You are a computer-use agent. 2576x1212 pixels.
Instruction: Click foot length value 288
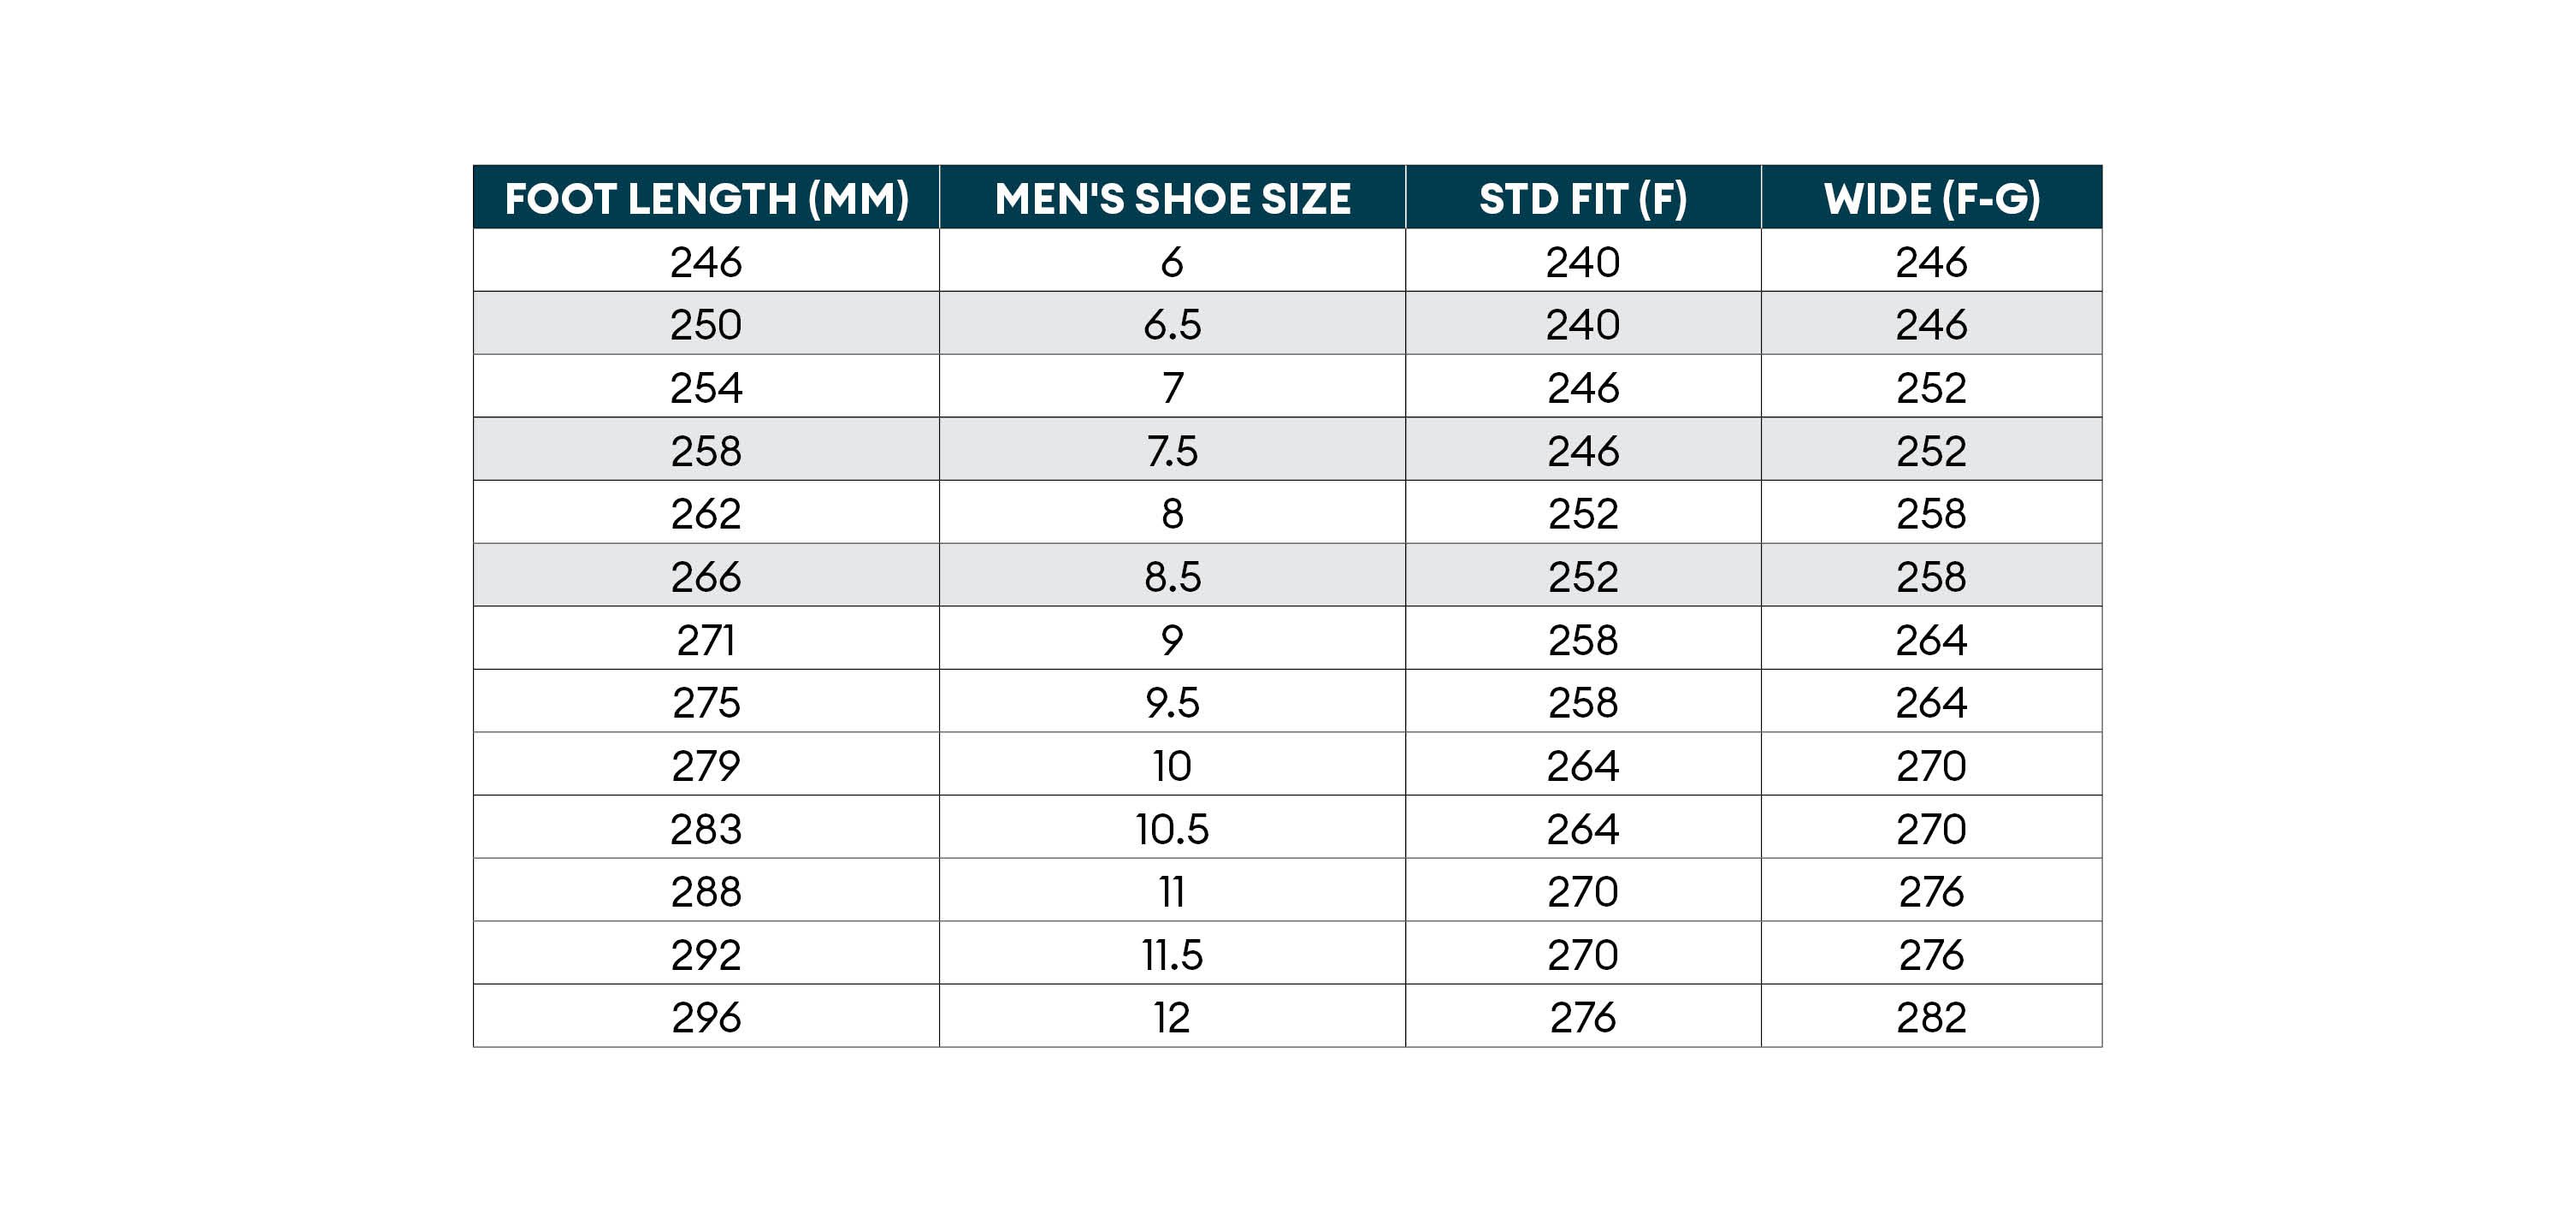(706, 891)
